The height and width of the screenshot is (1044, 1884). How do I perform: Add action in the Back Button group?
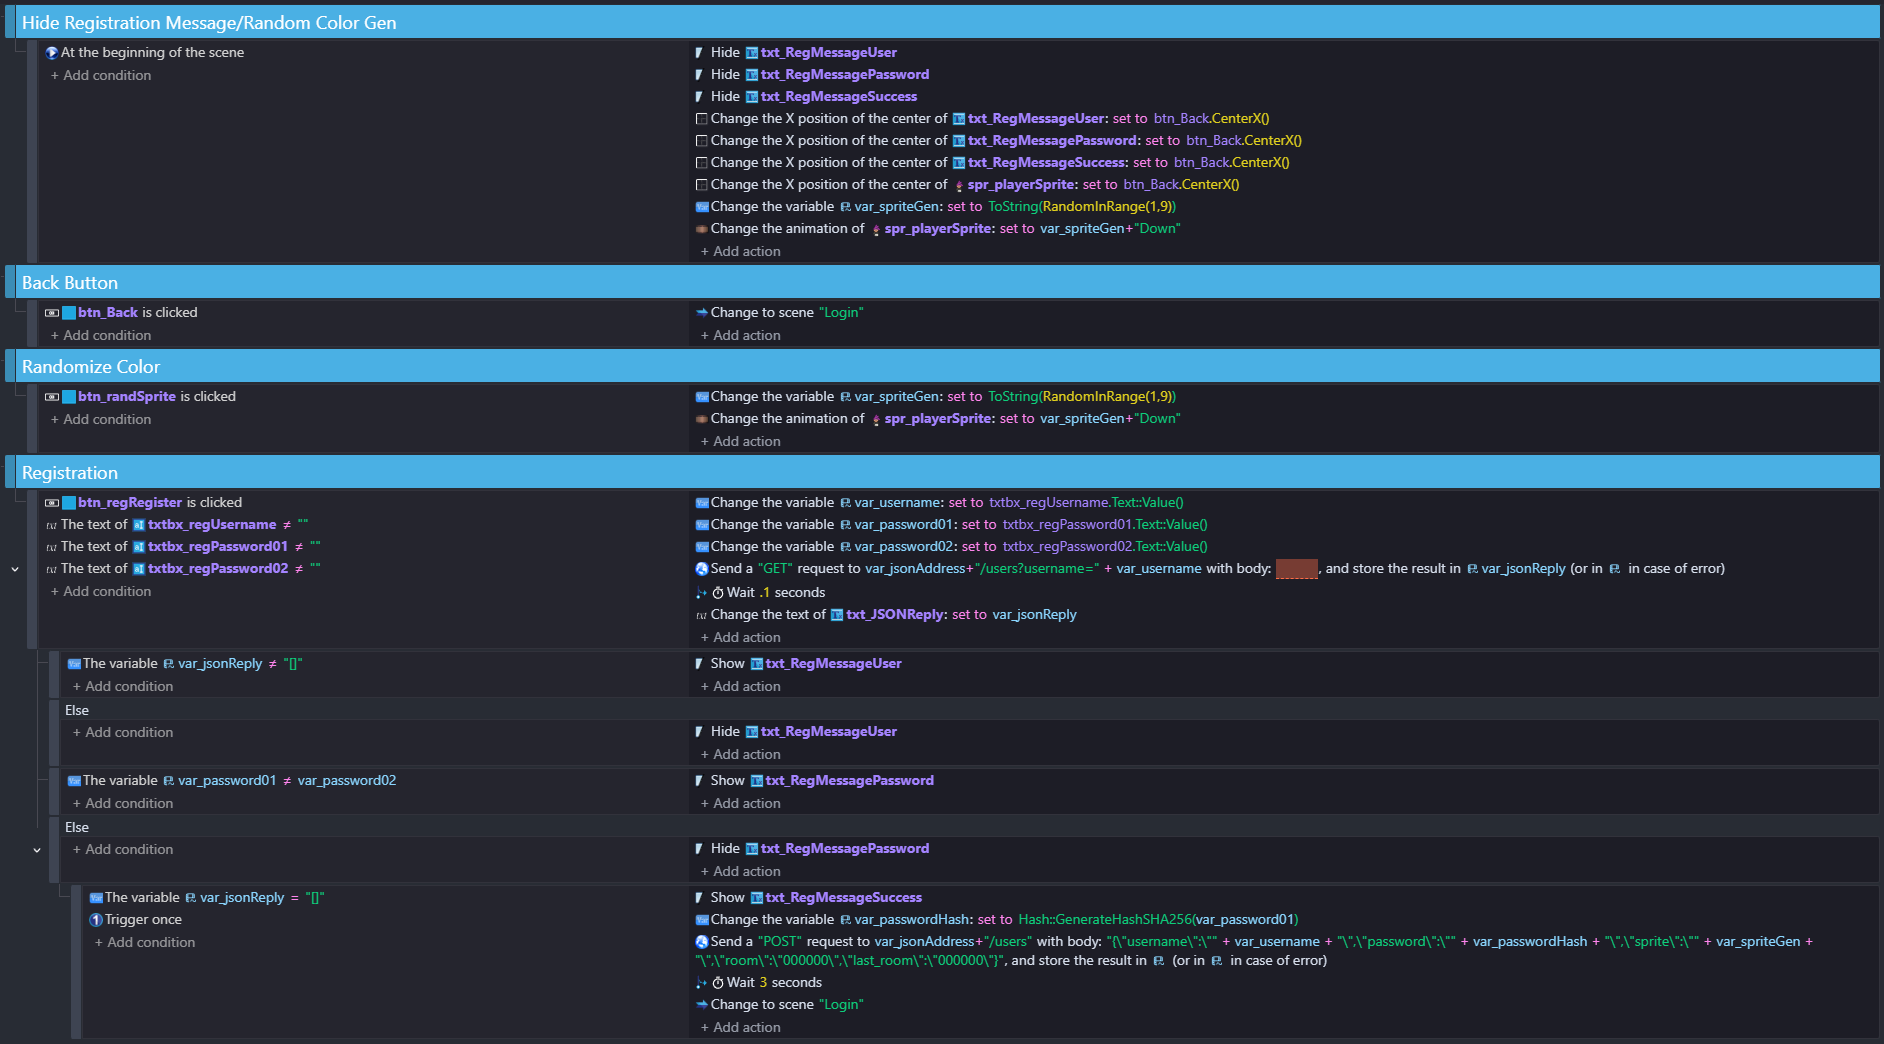point(741,336)
